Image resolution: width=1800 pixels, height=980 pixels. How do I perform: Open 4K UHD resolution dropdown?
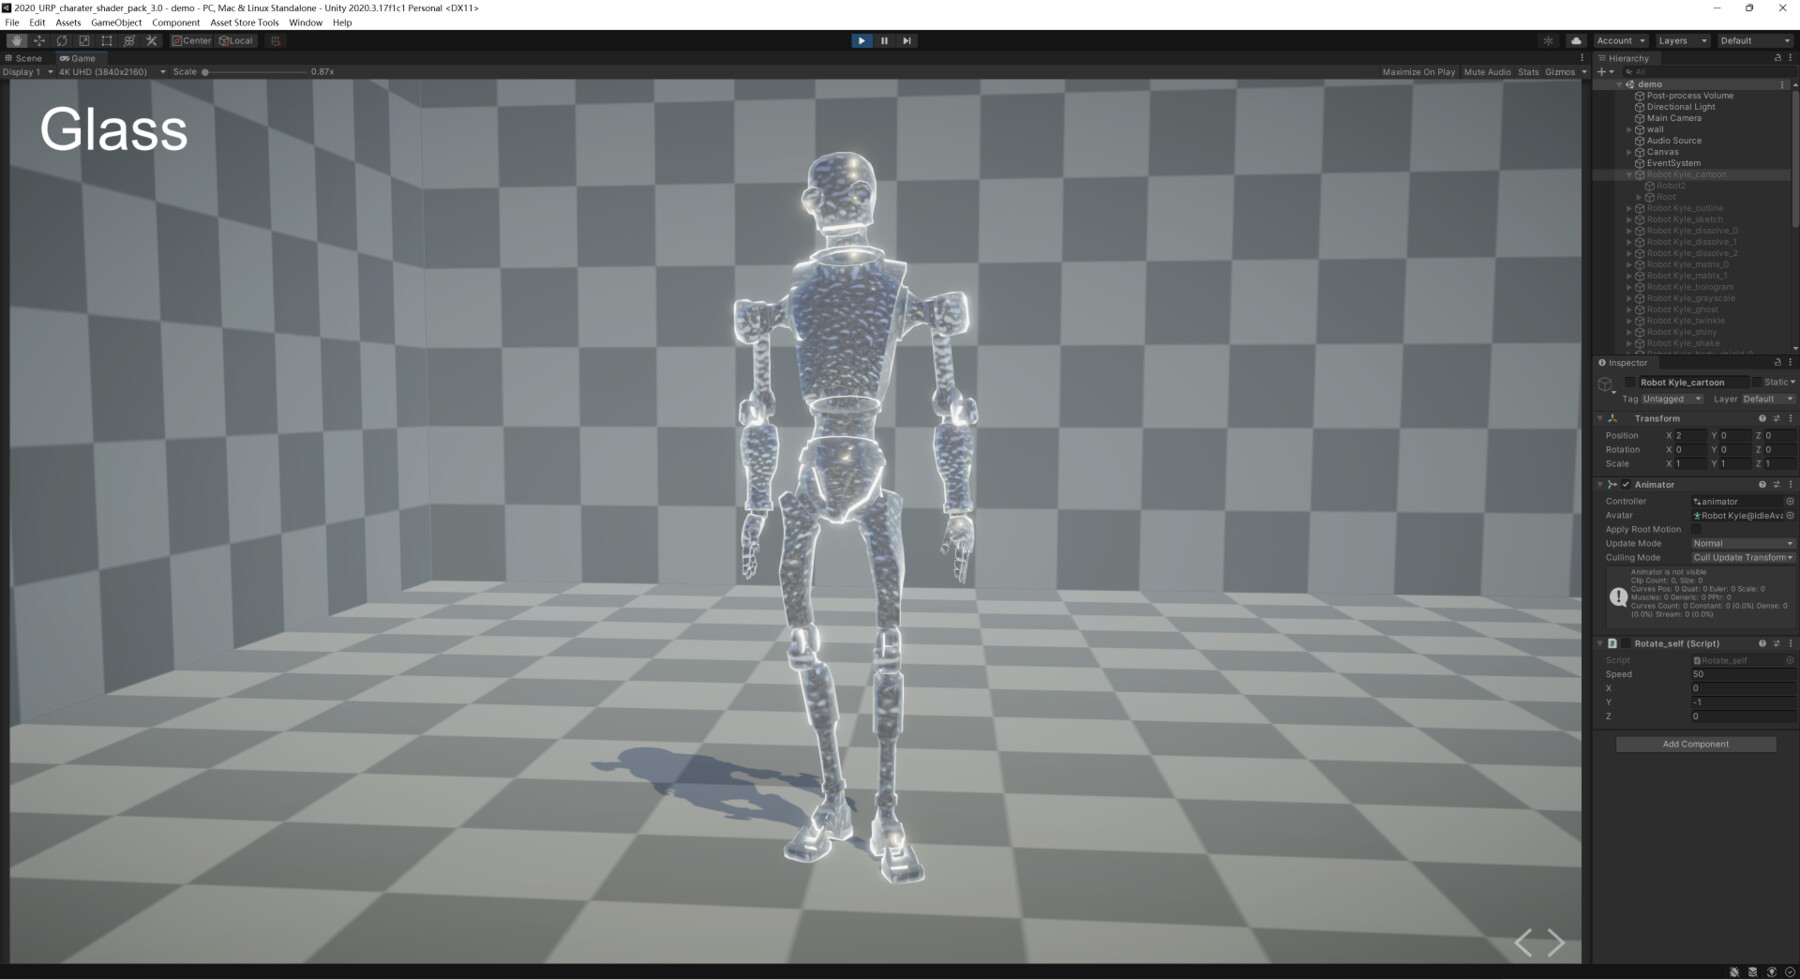(112, 72)
